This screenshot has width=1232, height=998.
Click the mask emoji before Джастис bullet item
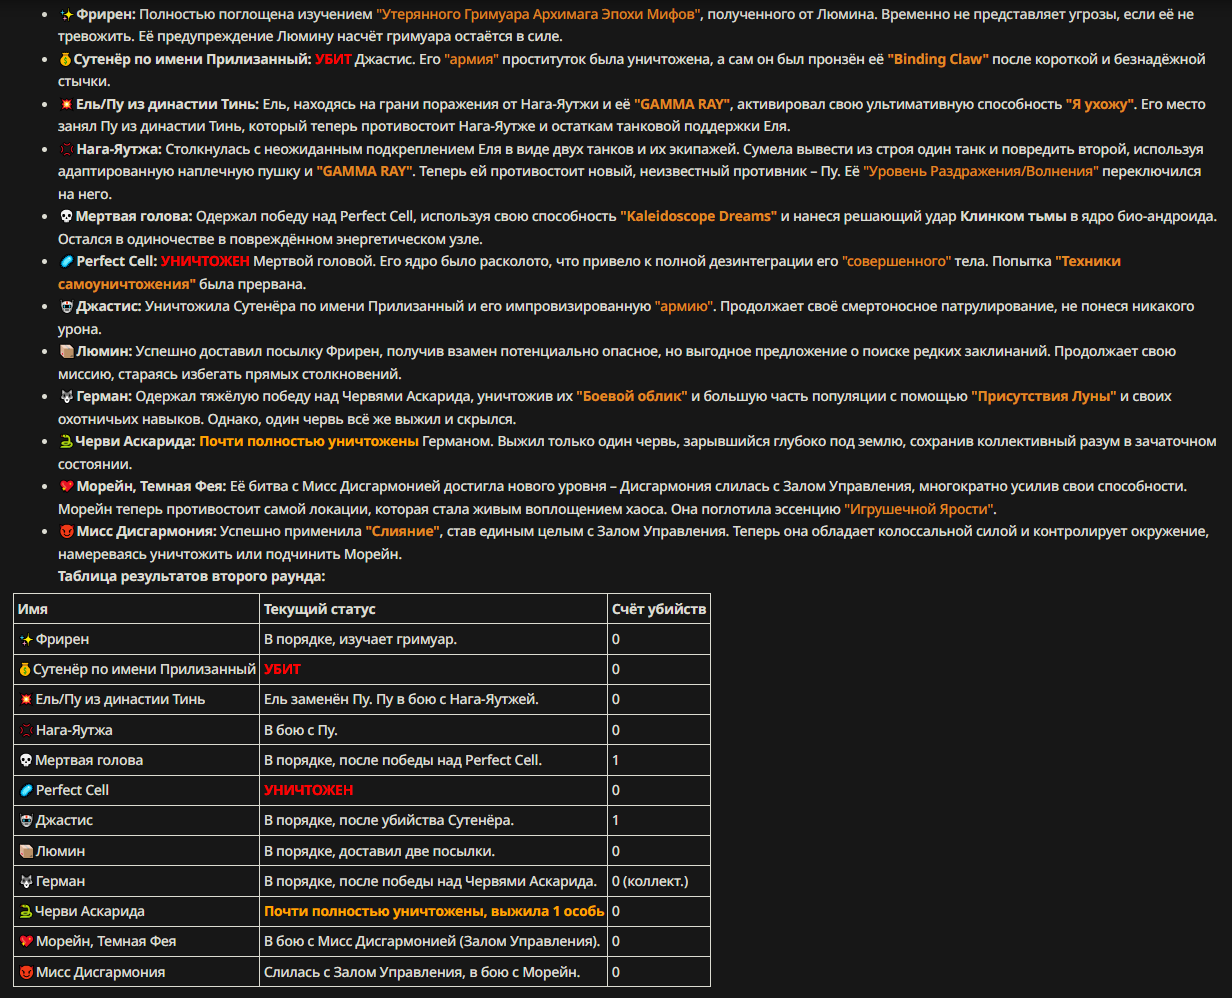click(x=66, y=306)
